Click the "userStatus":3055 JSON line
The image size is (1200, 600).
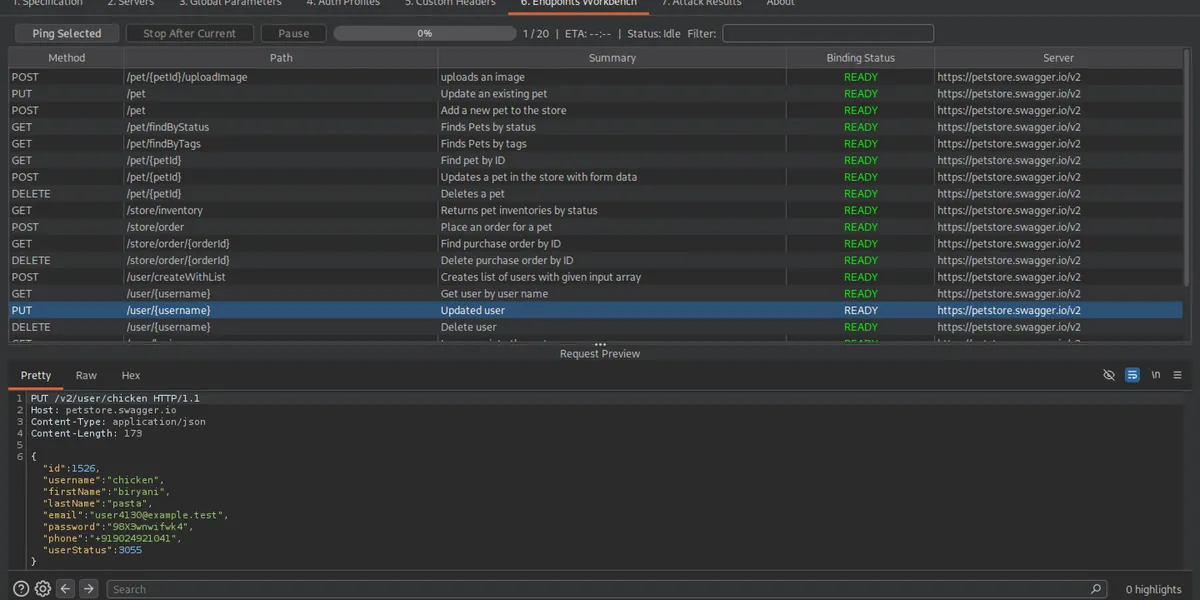pos(92,550)
